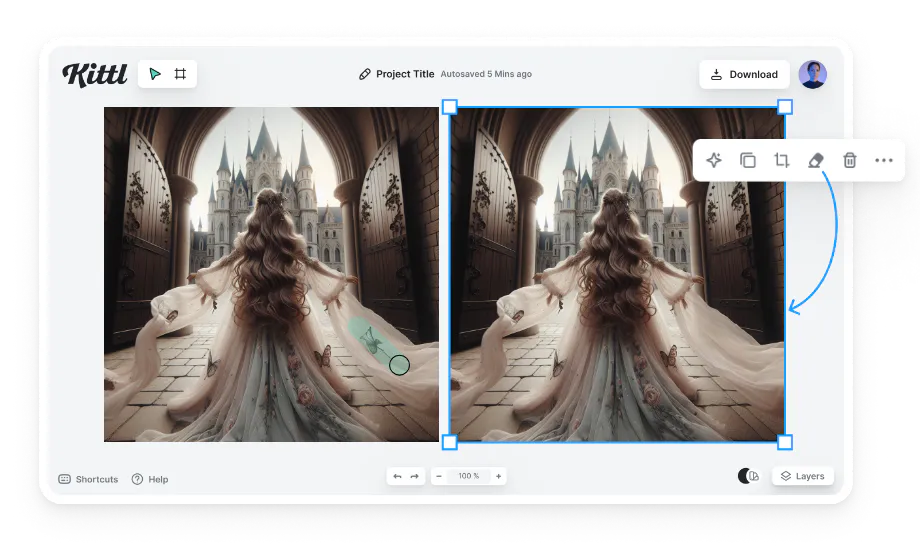Click the bottom-left selection handle

click(x=449, y=442)
